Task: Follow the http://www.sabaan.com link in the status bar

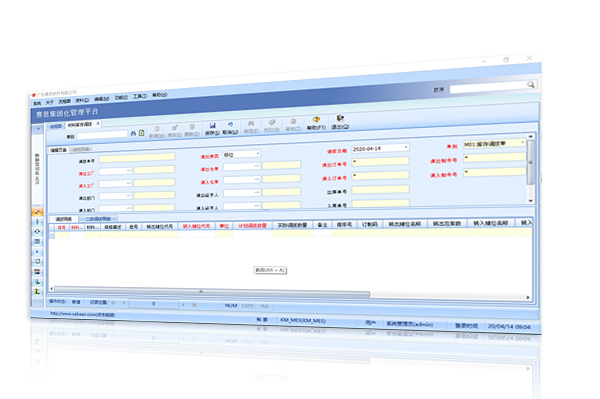Action: (x=82, y=314)
